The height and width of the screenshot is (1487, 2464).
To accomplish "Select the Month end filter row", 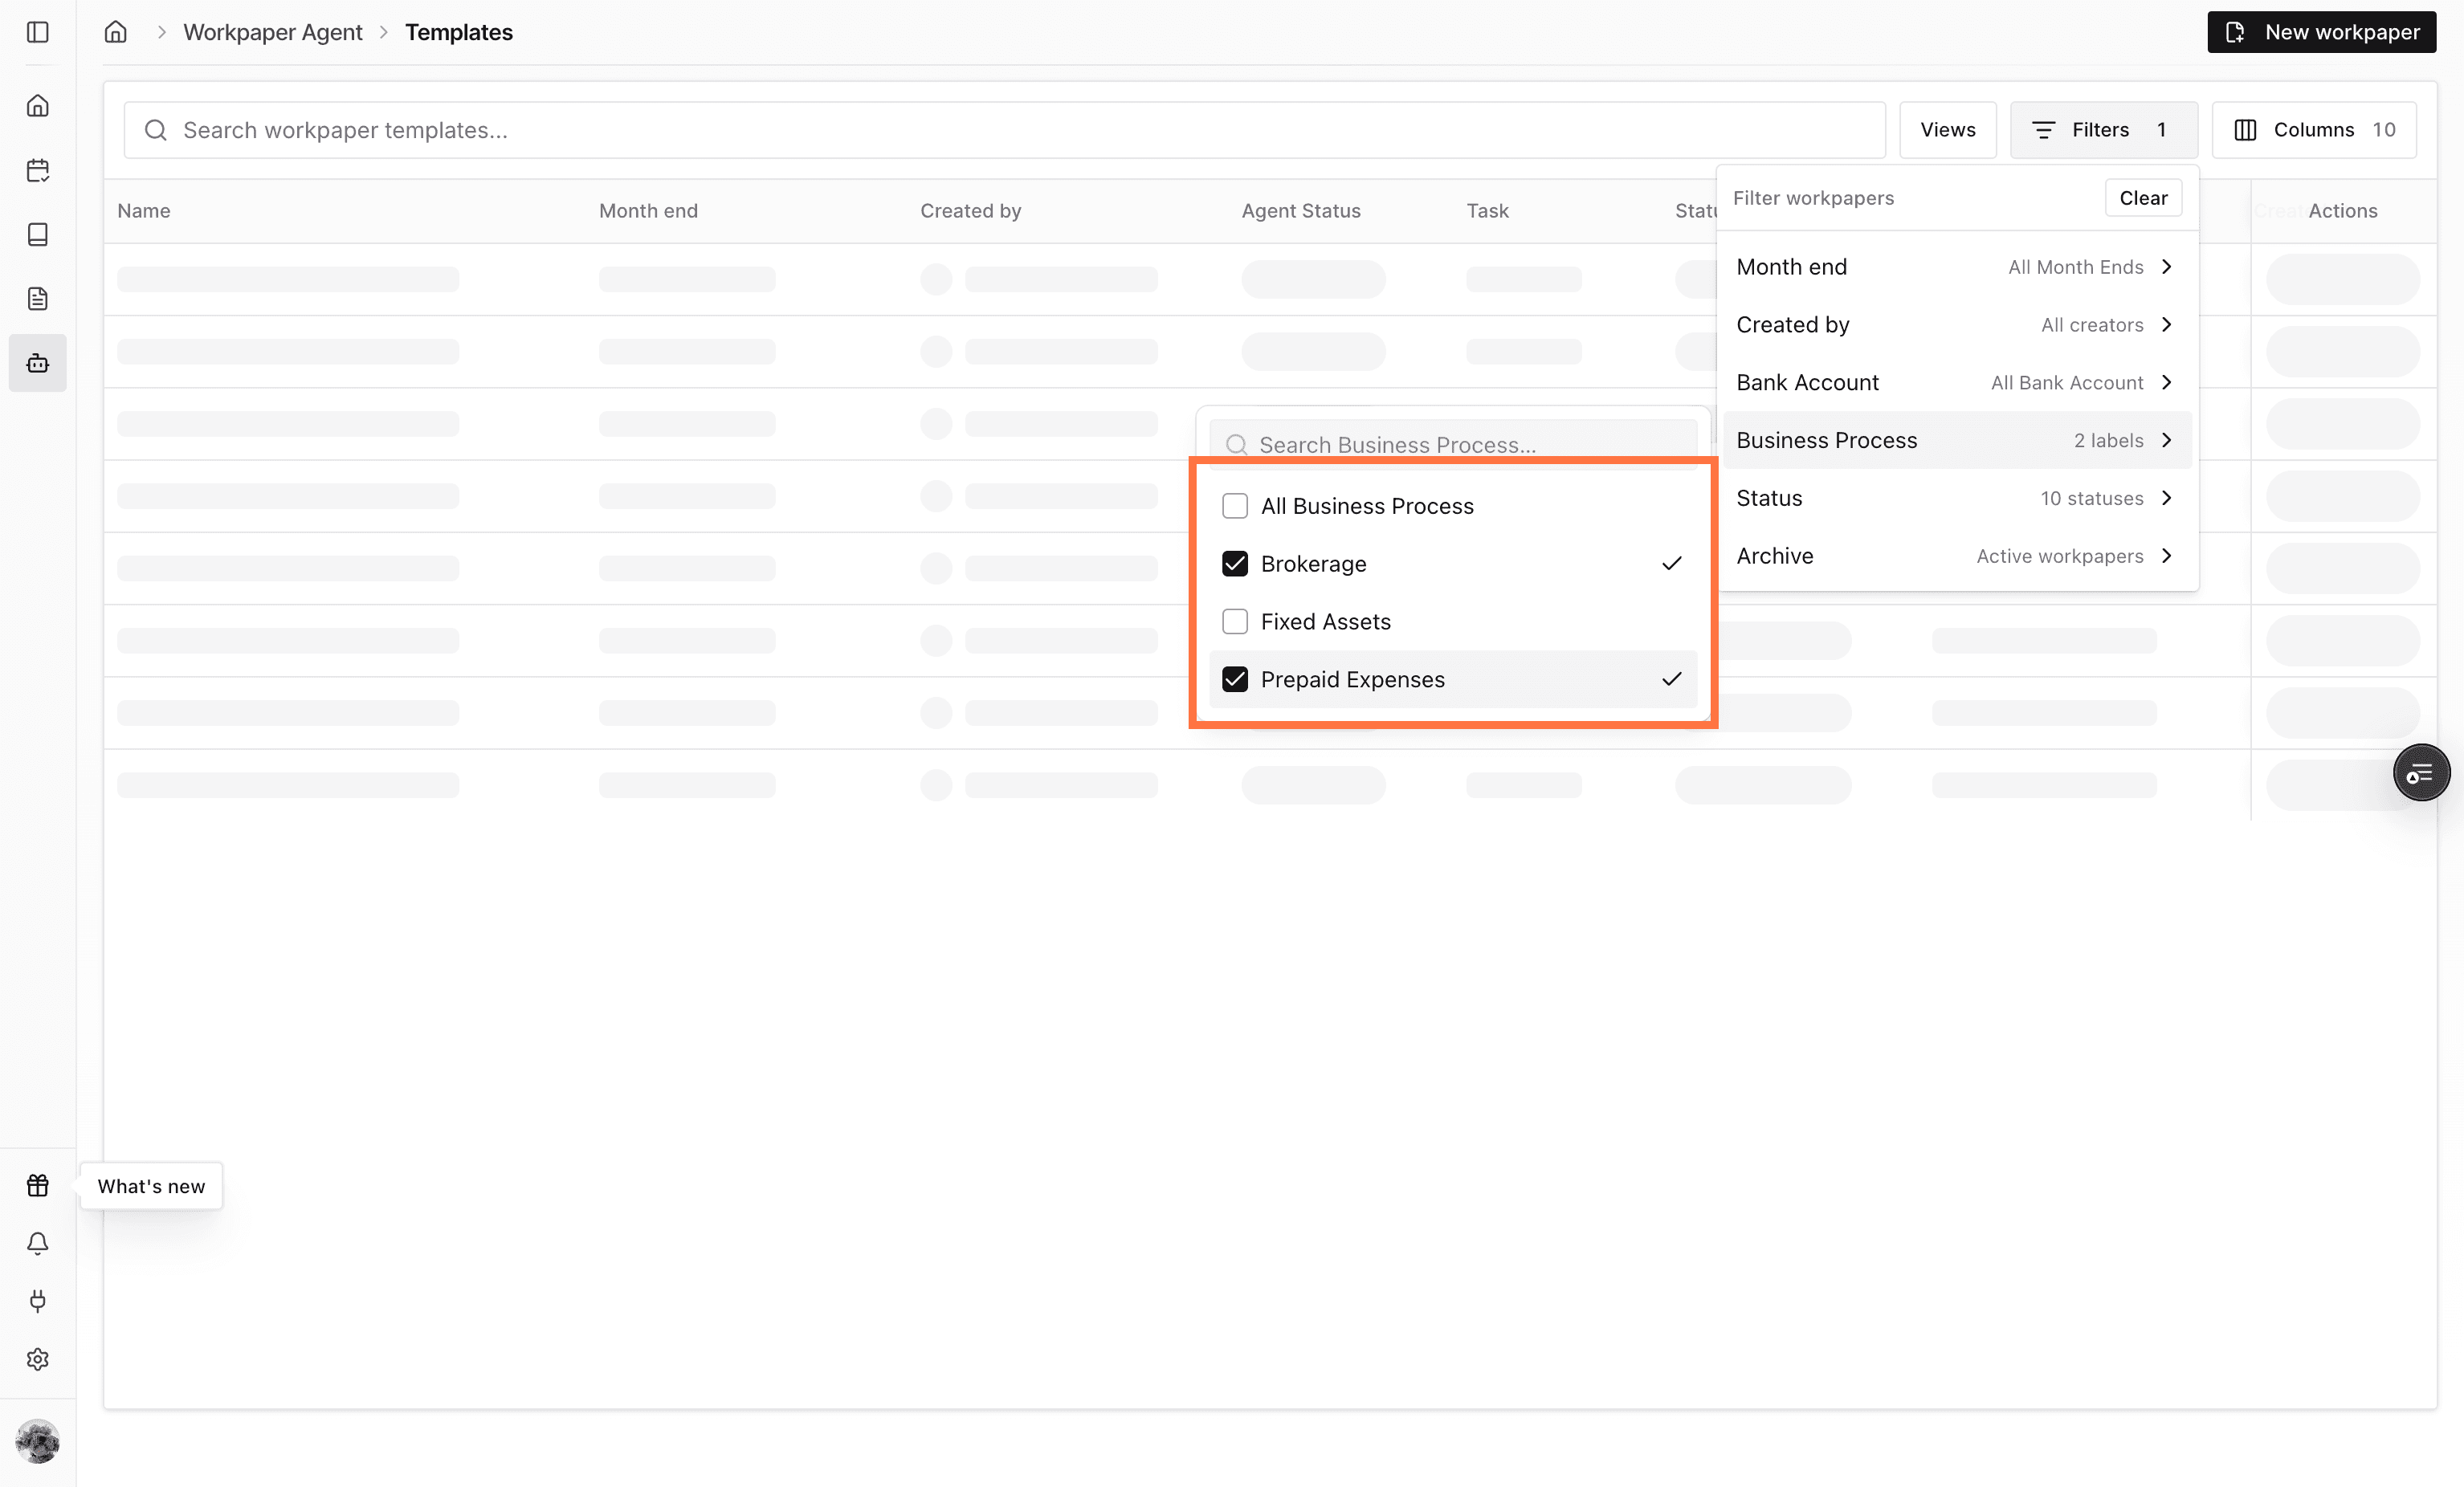I will [1957, 267].
